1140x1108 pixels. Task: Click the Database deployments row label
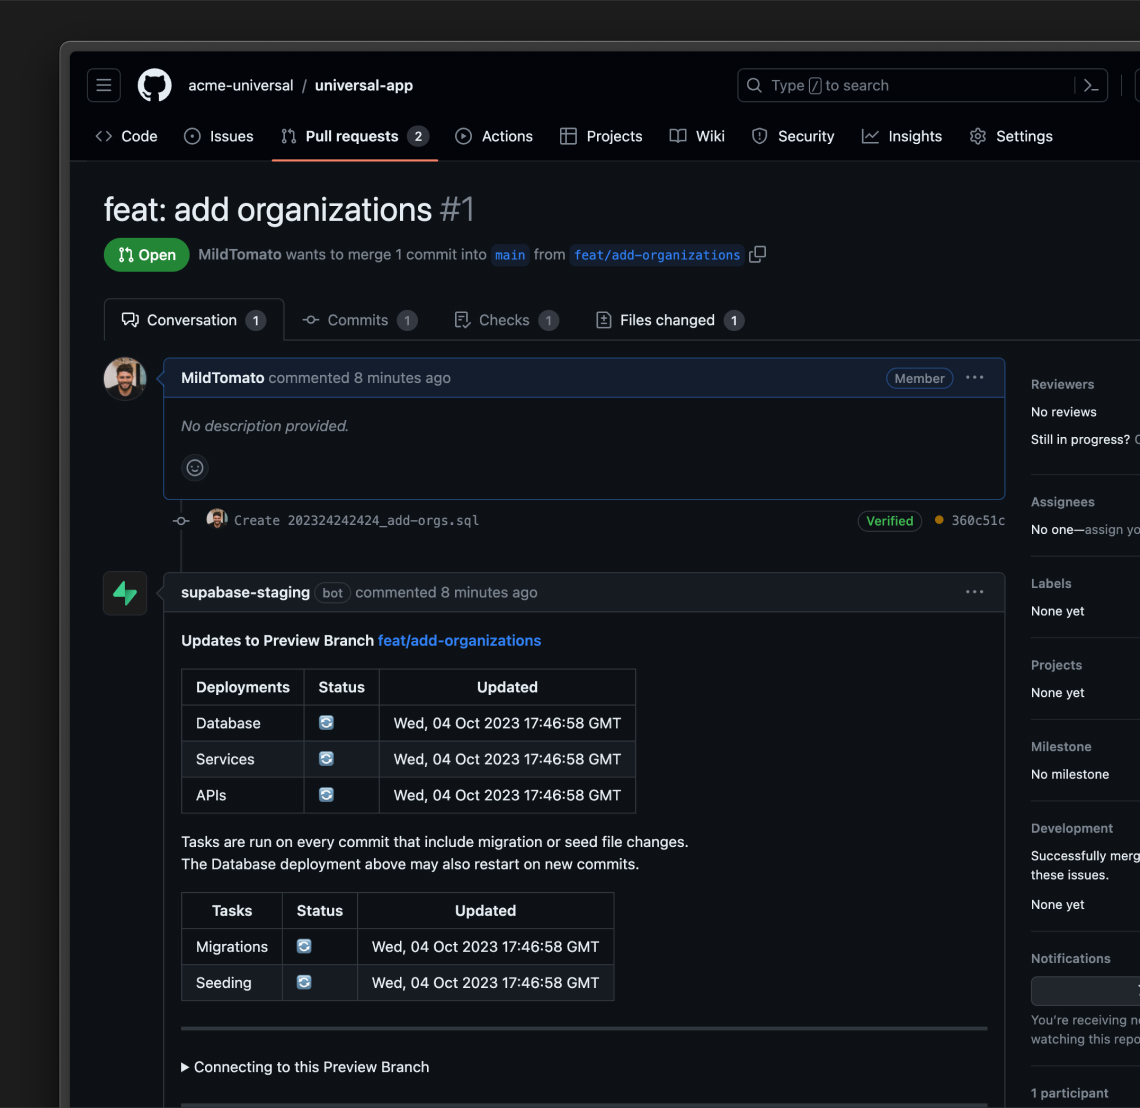(228, 723)
